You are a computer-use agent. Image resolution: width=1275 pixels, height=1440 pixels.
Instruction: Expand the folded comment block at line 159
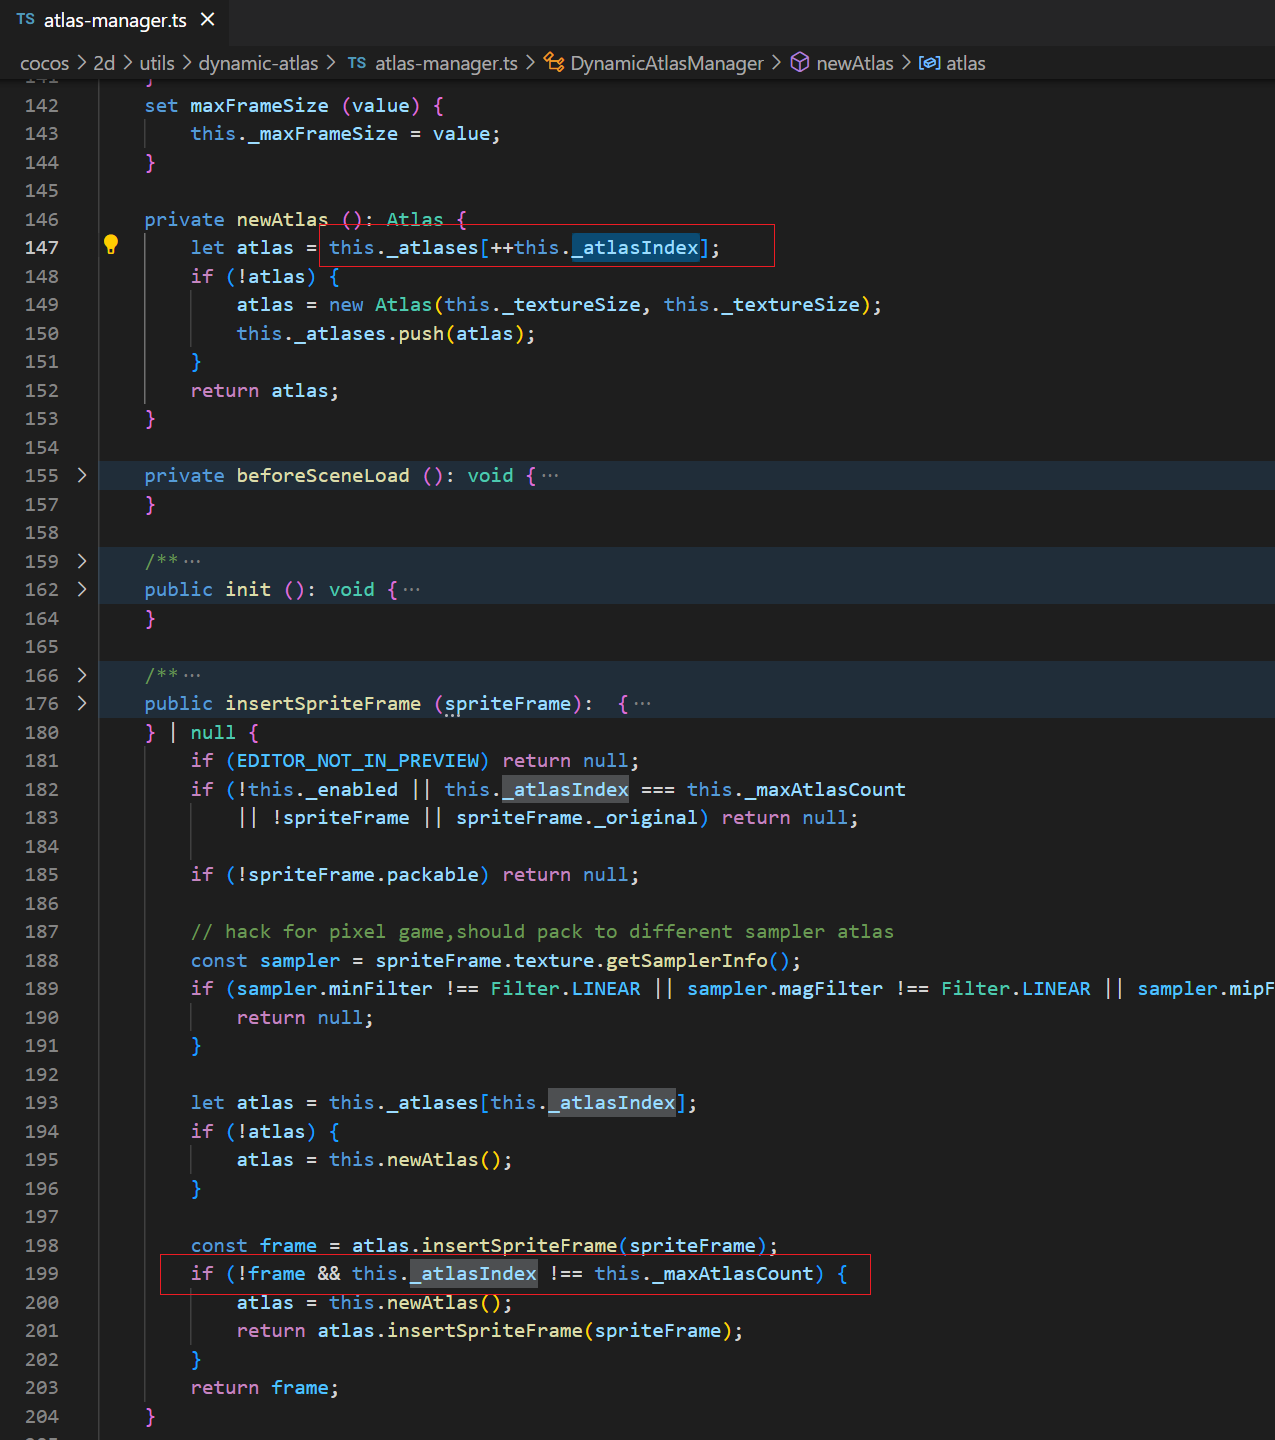[x=82, y=561]
